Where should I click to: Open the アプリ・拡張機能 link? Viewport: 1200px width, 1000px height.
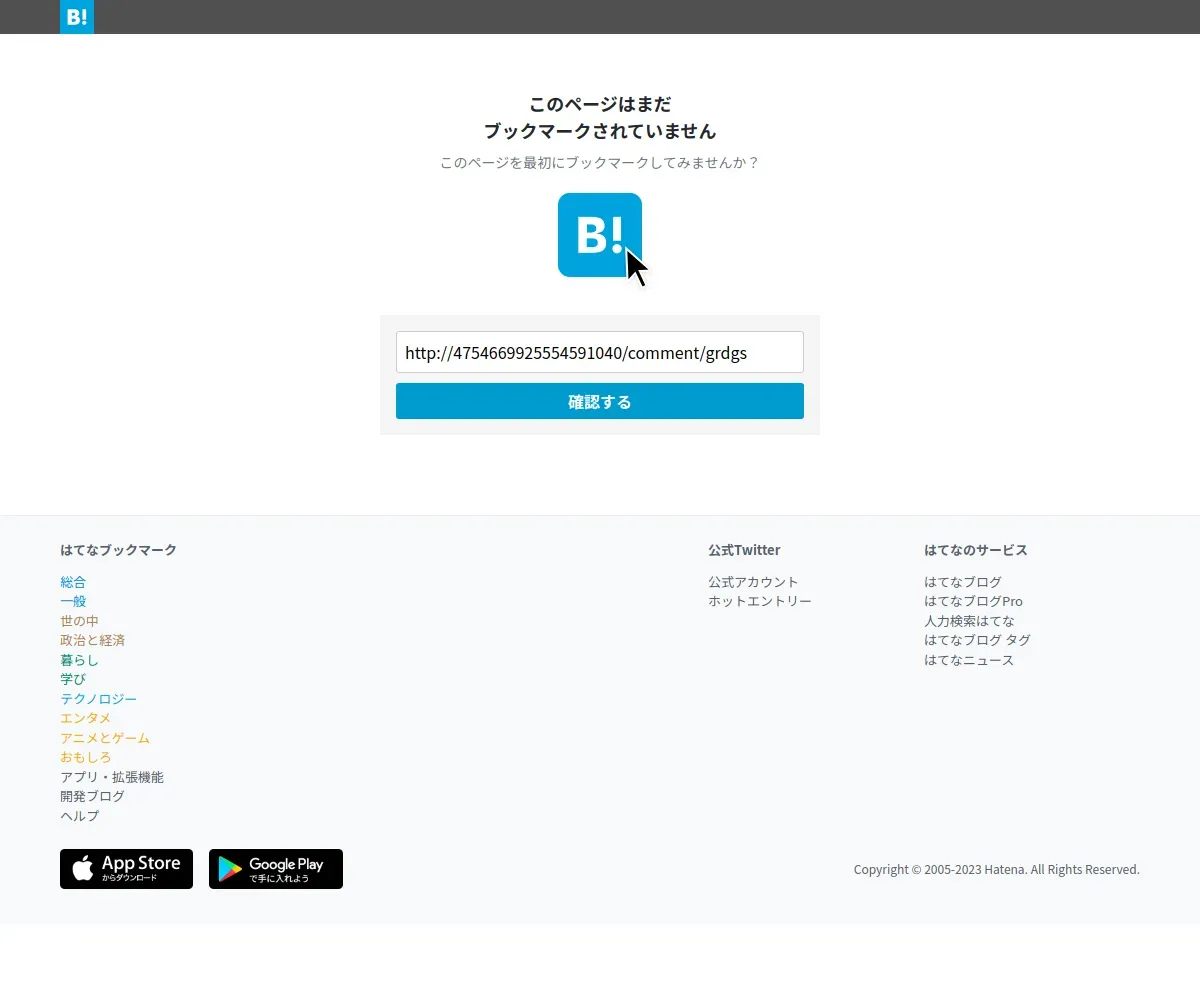pyautogui.click(x=112, y=777)
